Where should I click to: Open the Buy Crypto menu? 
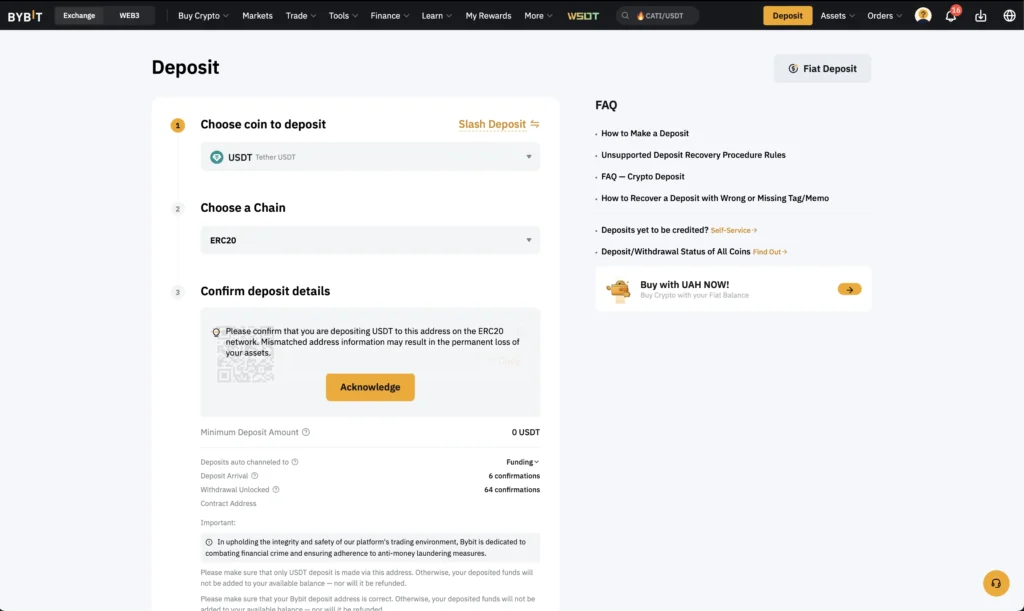pos(203,16)
